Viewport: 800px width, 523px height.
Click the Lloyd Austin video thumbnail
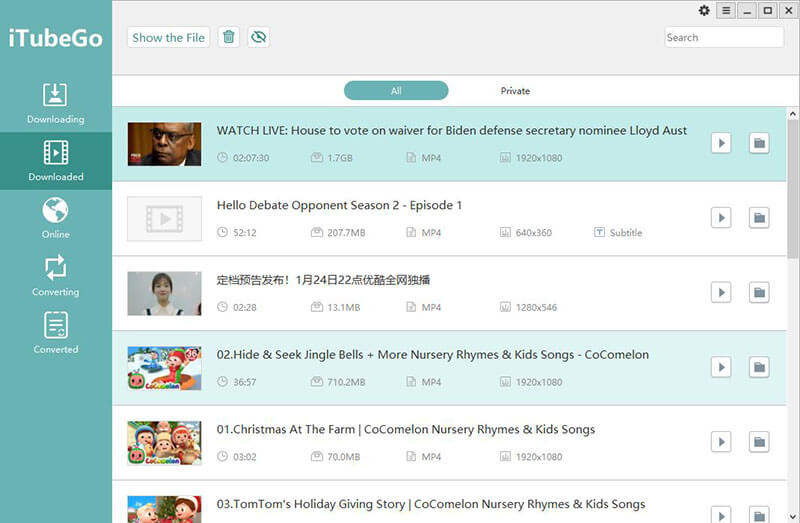click(x=164, y=144)
